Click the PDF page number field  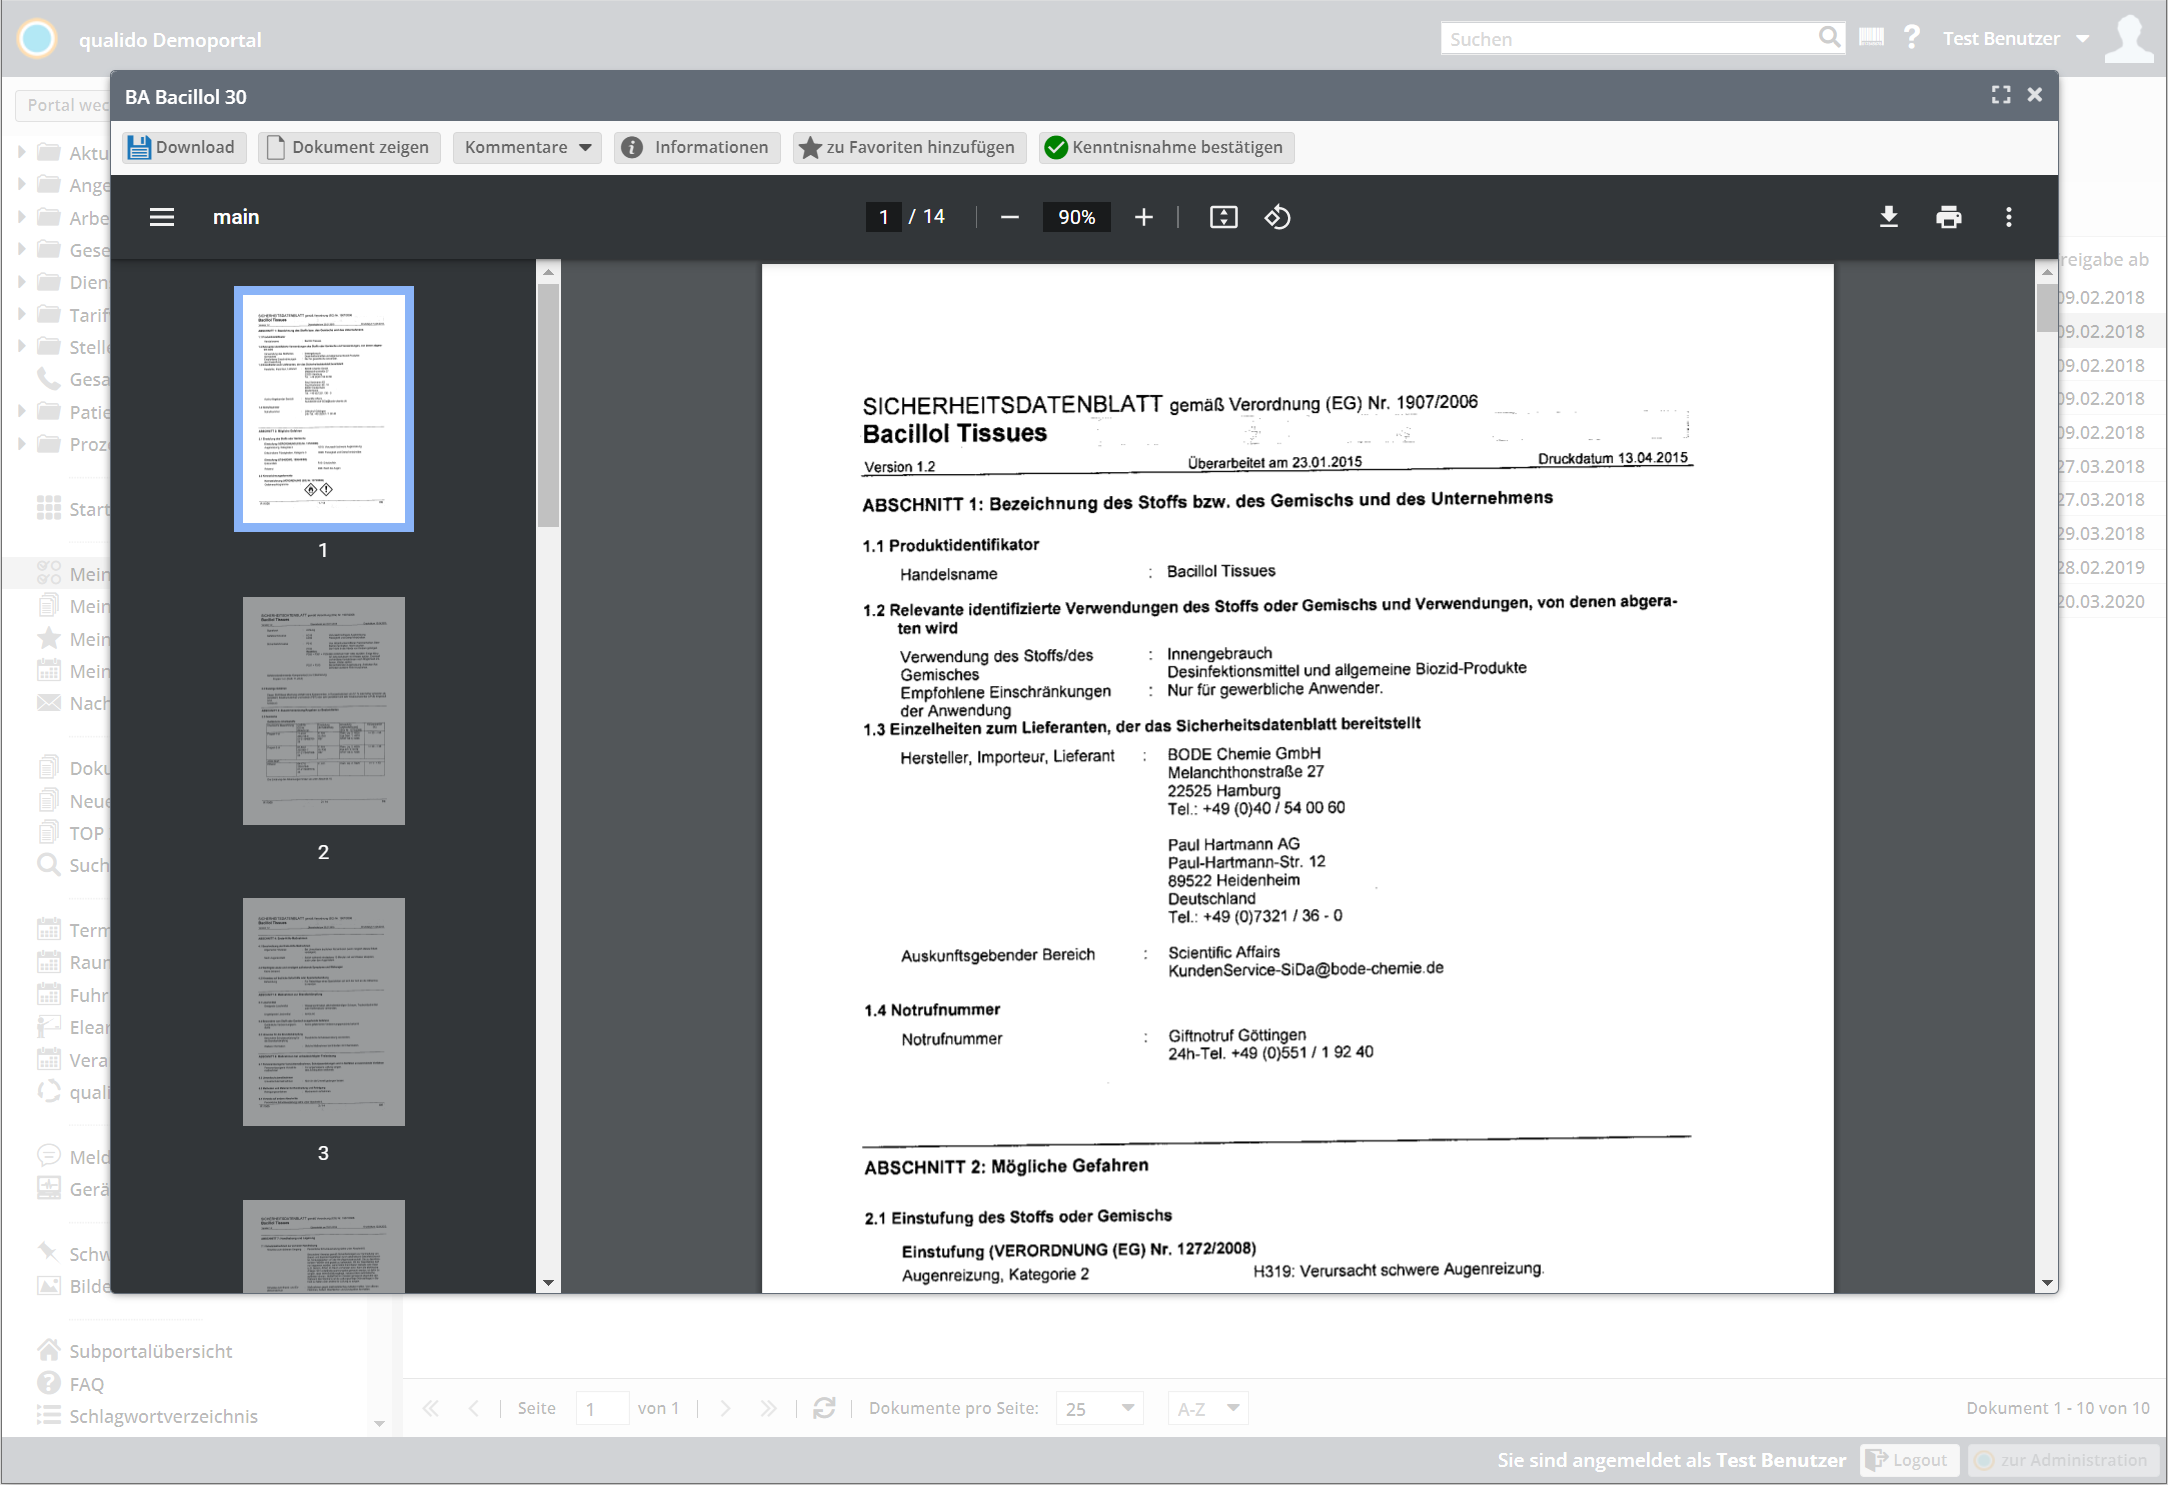click(883, 217)
